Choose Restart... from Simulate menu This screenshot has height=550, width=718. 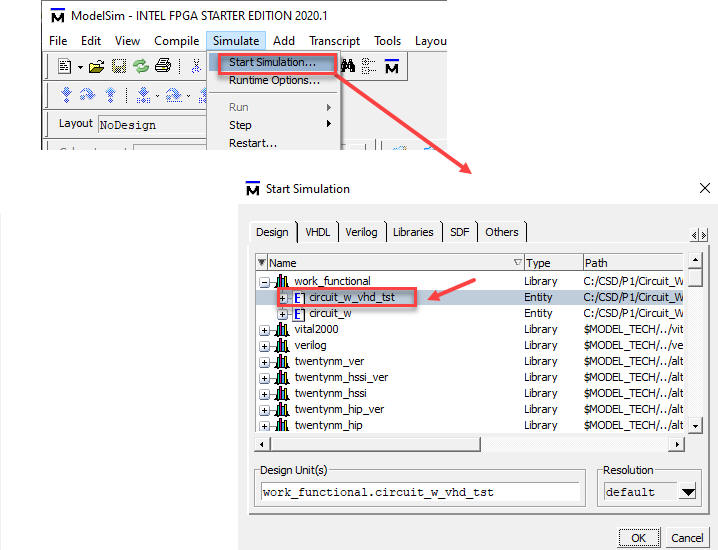tap(274, 143)
